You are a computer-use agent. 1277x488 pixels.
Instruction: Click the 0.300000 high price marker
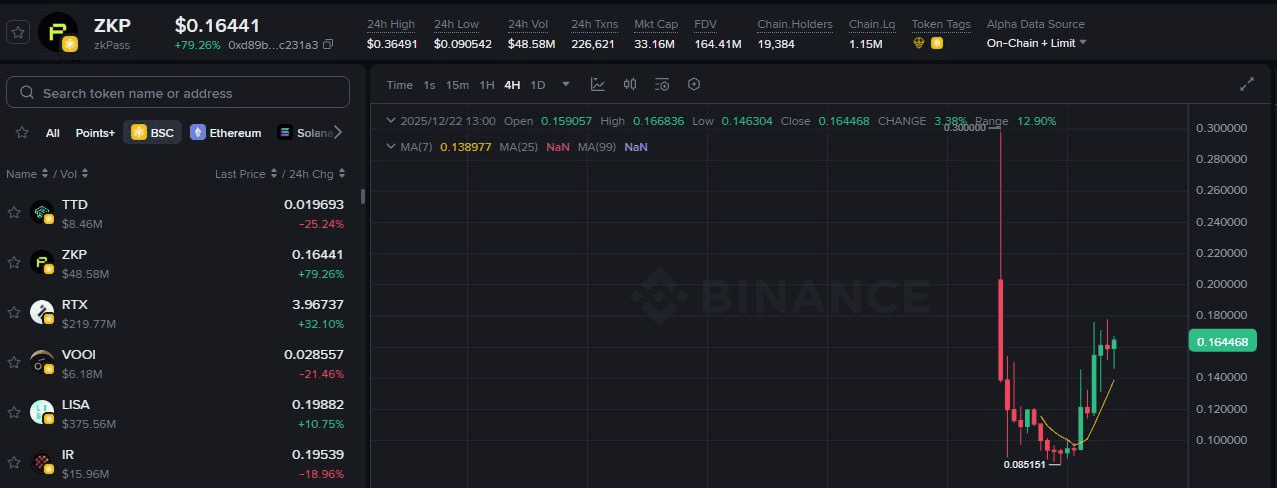point(964,128)
